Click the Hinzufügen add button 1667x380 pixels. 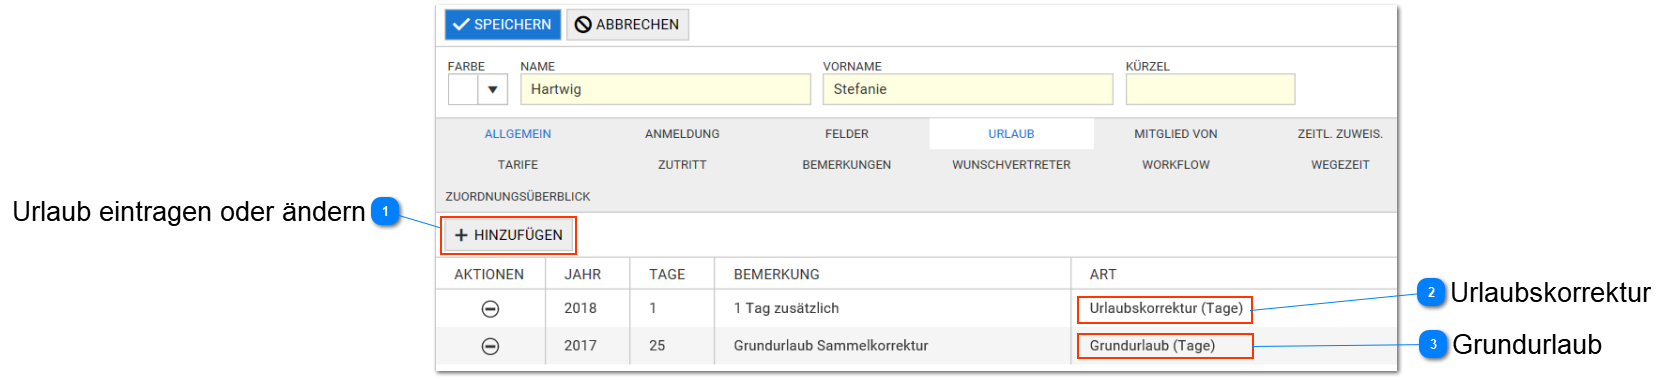click(509, 235)
